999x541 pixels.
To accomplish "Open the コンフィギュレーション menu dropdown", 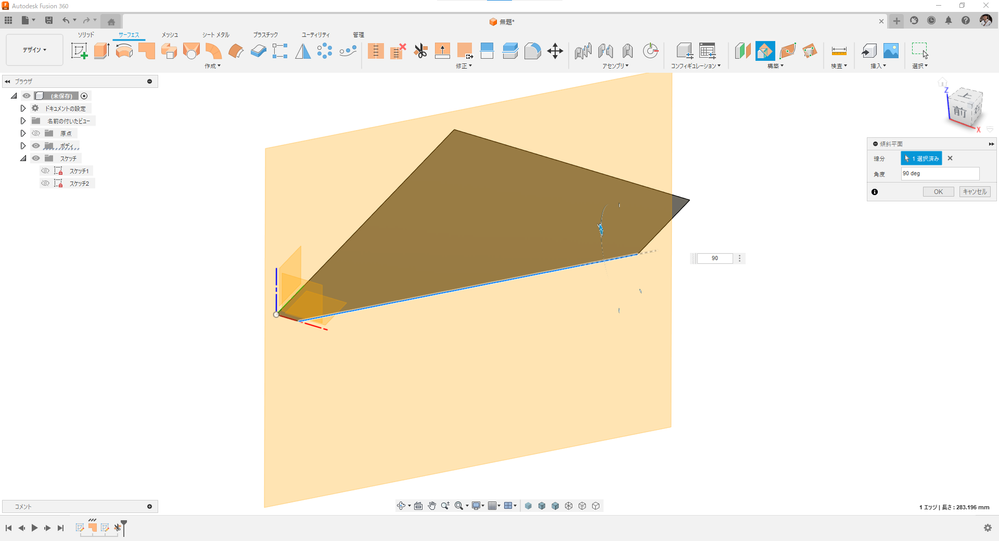I will pyautogui.click(x=695, y=66).
